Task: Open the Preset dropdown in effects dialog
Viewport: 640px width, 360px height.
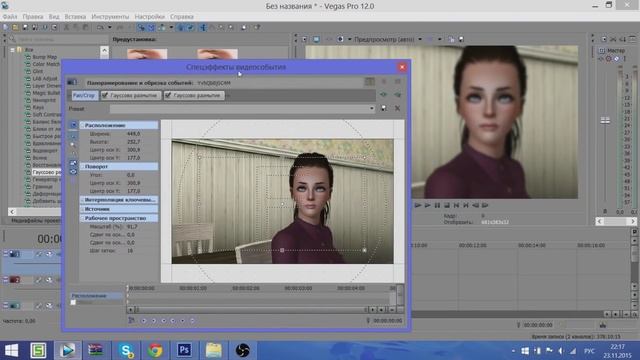Action: coord(371,109)
